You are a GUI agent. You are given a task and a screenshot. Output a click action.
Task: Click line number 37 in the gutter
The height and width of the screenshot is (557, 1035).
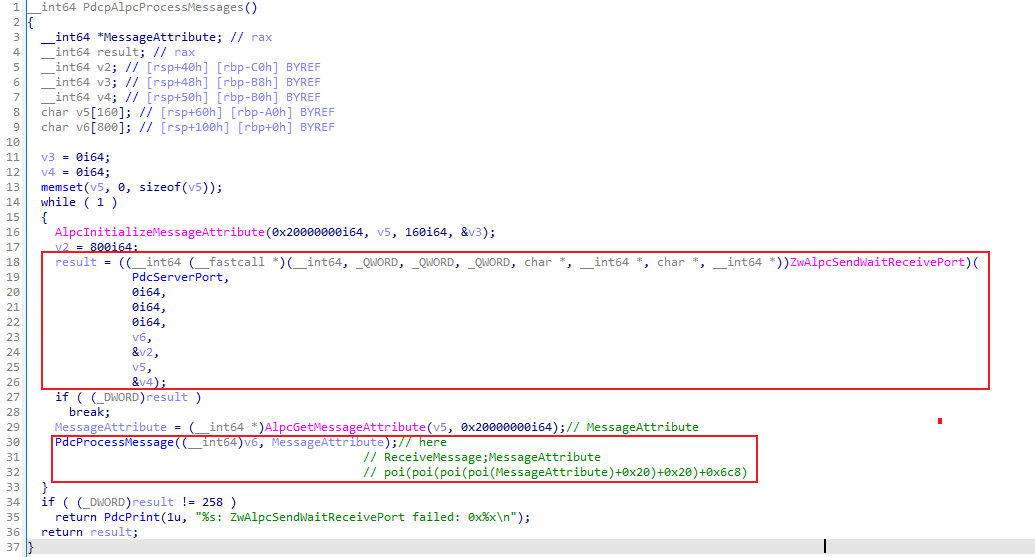(x=13, y=547)
